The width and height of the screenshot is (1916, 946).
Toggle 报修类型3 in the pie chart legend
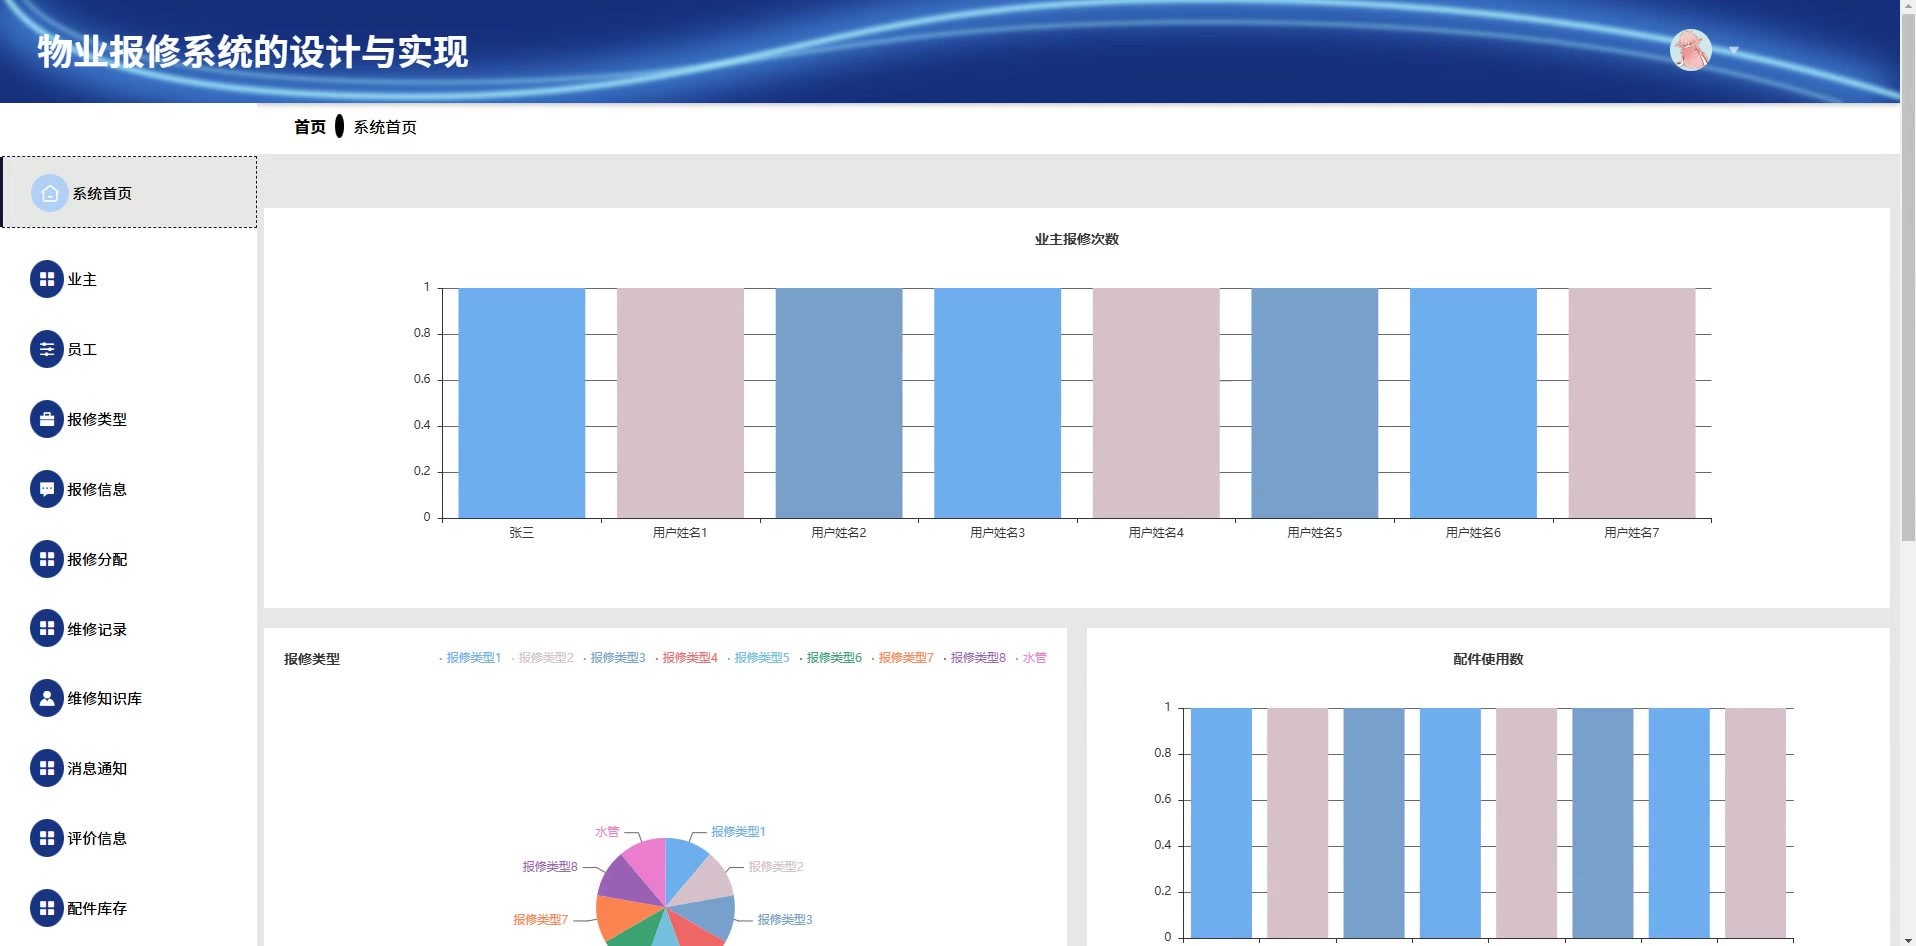615,658
